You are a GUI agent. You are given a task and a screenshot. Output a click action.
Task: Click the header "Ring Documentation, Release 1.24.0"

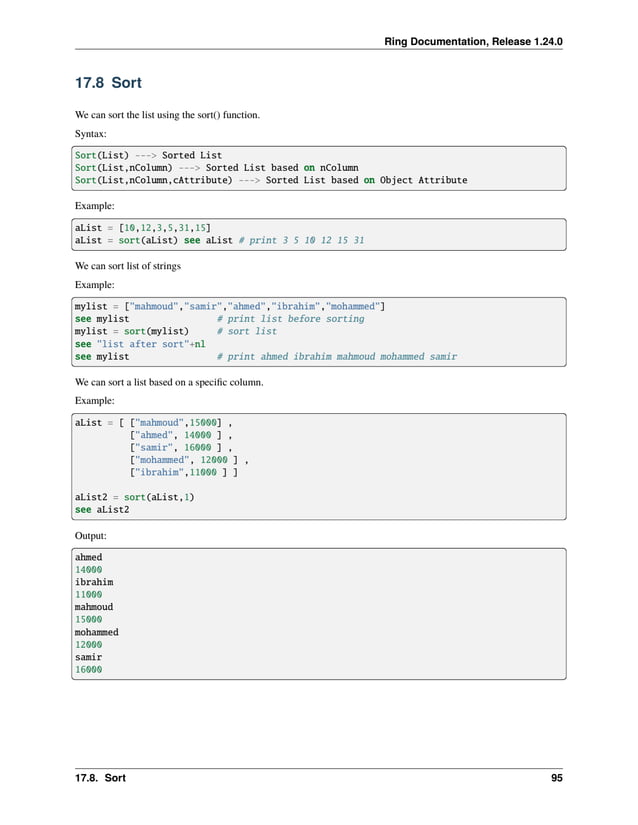tap(473, 42)
